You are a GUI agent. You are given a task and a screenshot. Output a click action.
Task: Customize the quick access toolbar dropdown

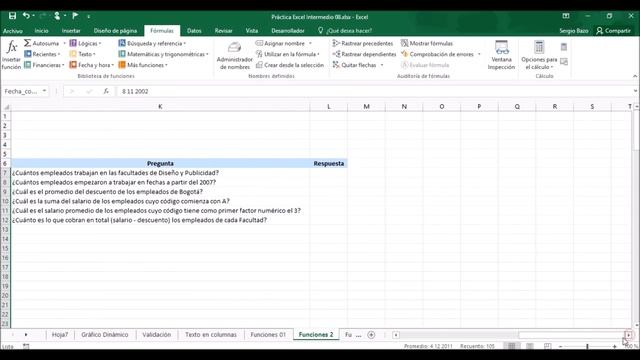click(x=88, y=16)
